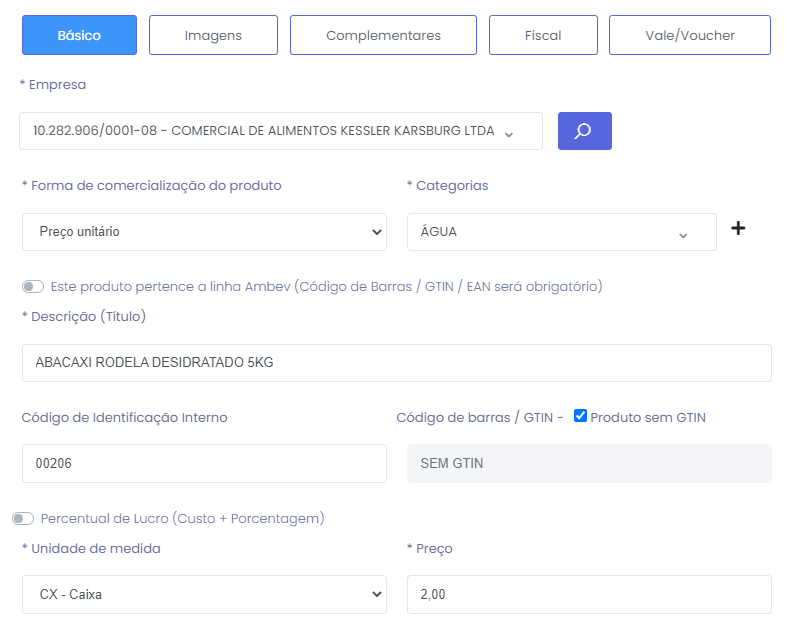Screen dimensions: 788x624
Task: Open the Empresa dropdown
Action: [x=280, y=131]
